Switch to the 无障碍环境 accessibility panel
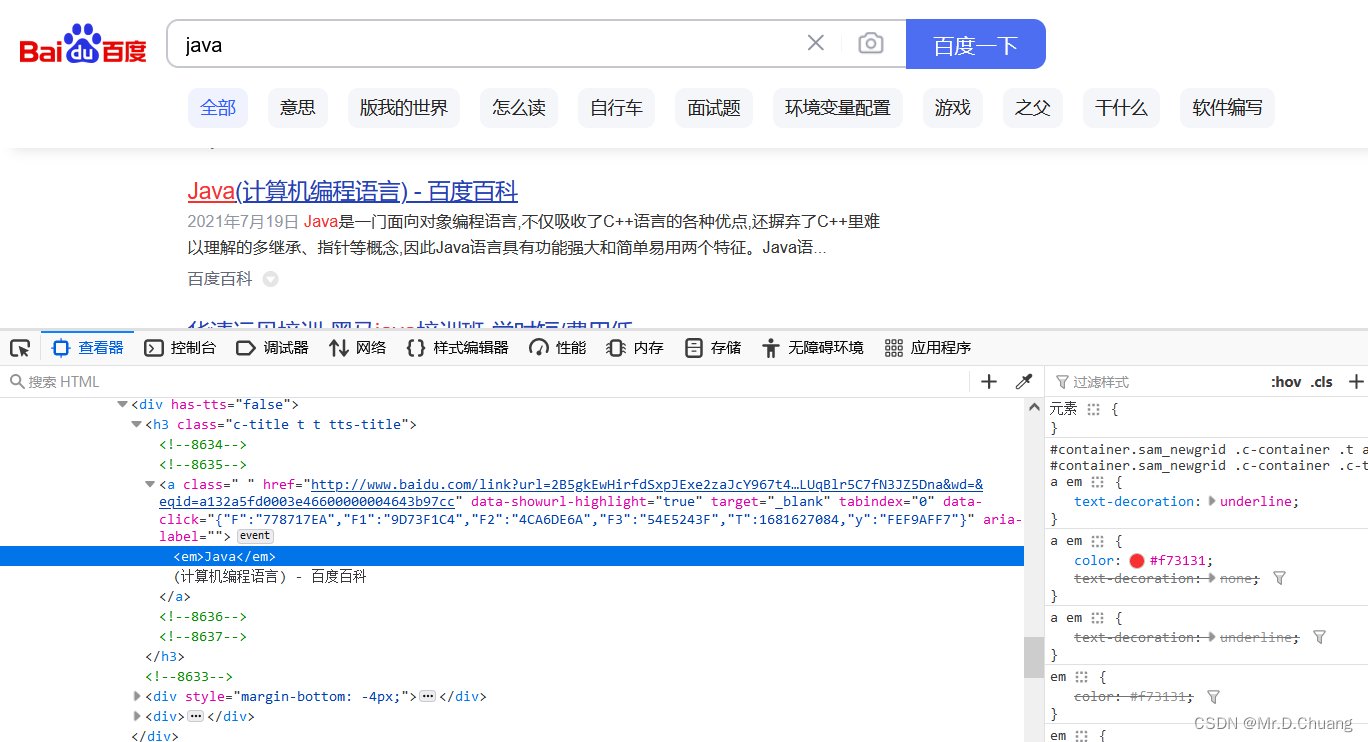The height and width of the screenshot is (742, 1368). pos(812,348)
